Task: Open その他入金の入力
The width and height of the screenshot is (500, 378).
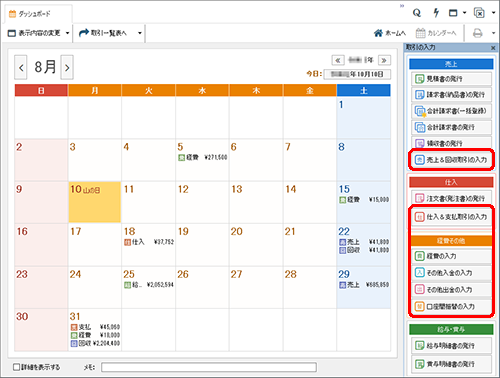Action: (451, 273)
